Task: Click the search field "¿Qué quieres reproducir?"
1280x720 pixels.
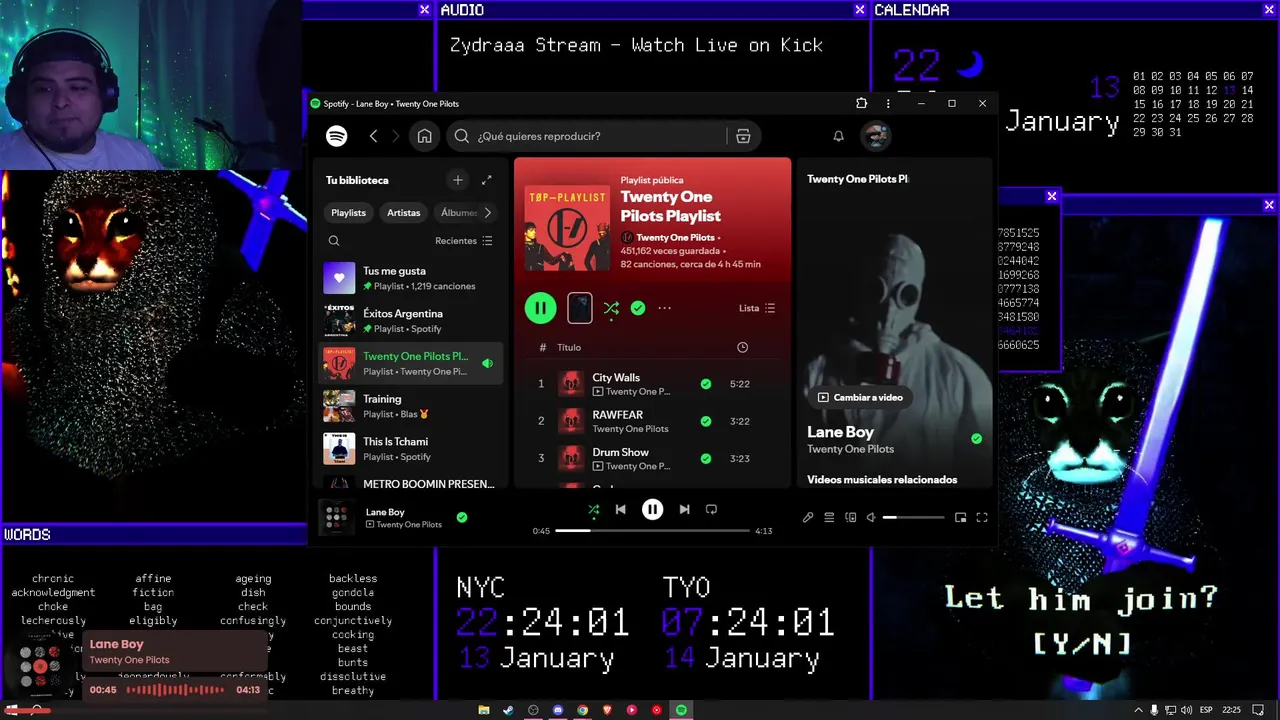Action: [x=588, y=136]
